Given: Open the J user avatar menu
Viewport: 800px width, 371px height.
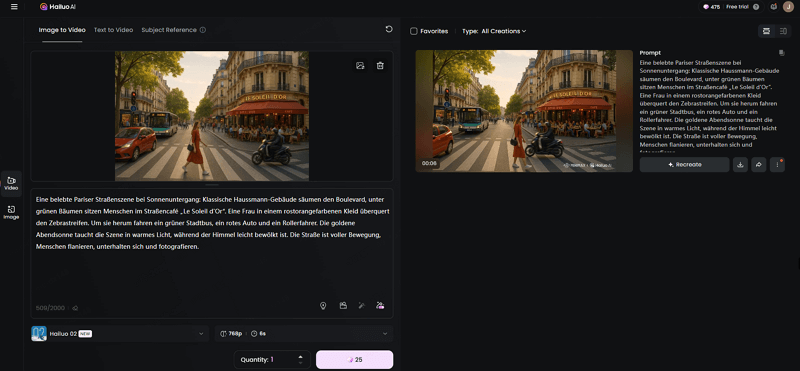Looking at the screenshot, I should click(x=789, y=7).
